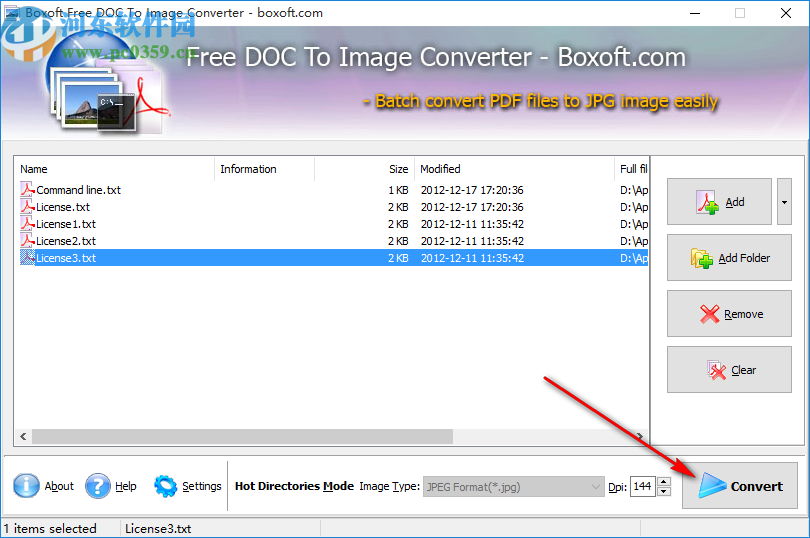This screenshot has height=538, width=810.
Task: Close the converter window
Action: point(786,13)
